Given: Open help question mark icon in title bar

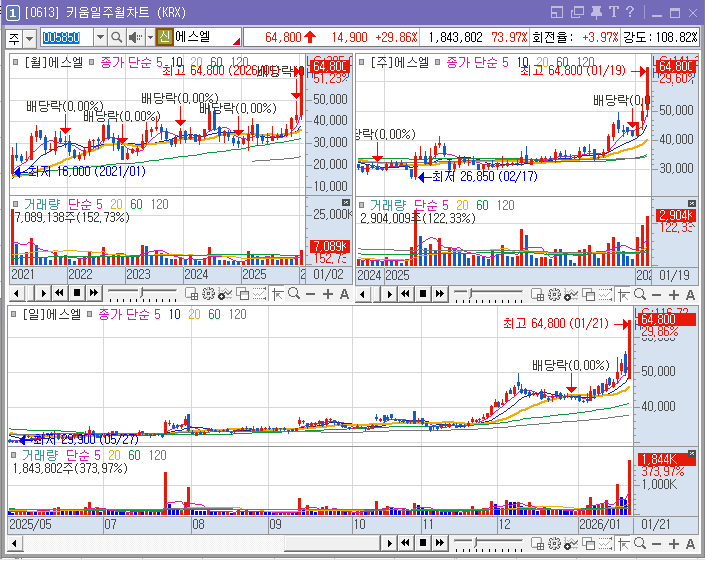Looking at the screenshot, I should [630, 12].
